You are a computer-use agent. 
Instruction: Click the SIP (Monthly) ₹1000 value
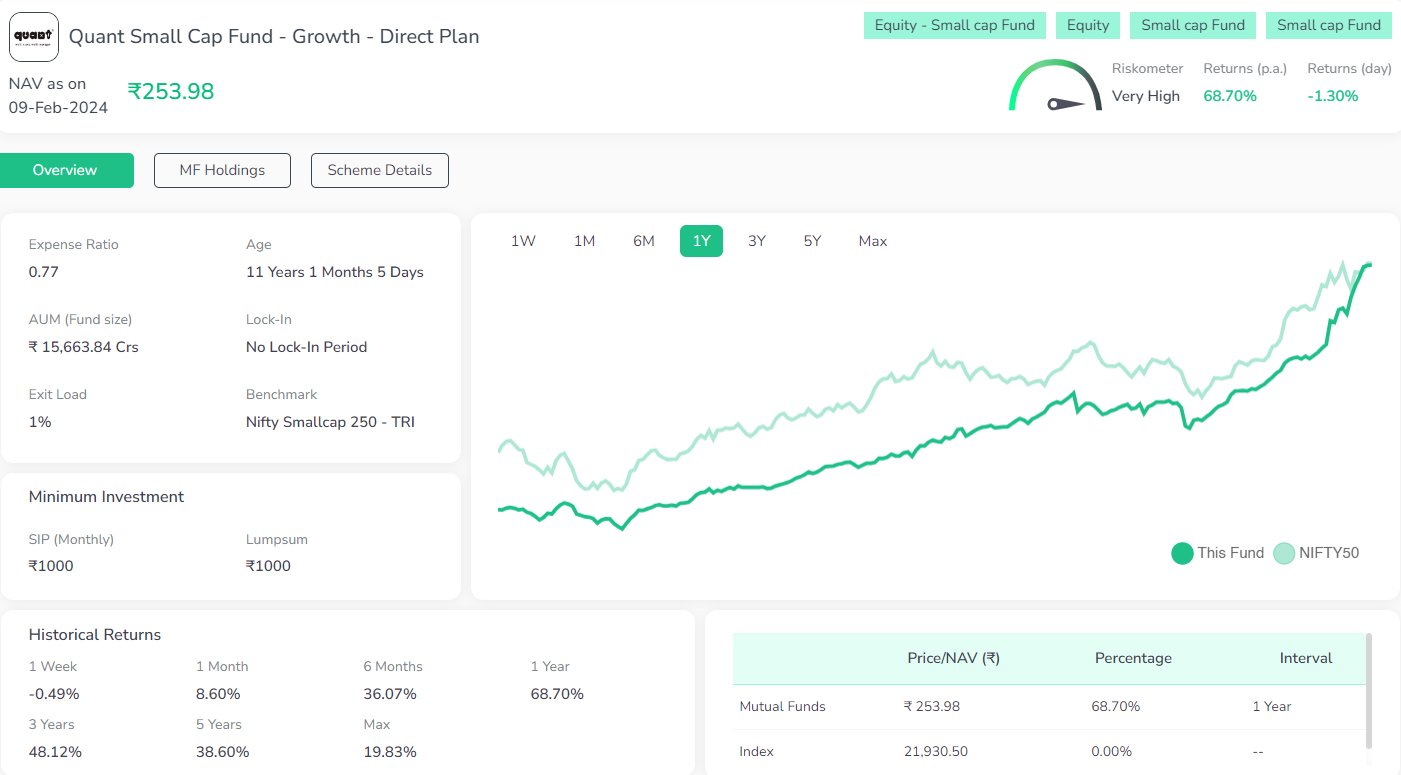[51, 566]
